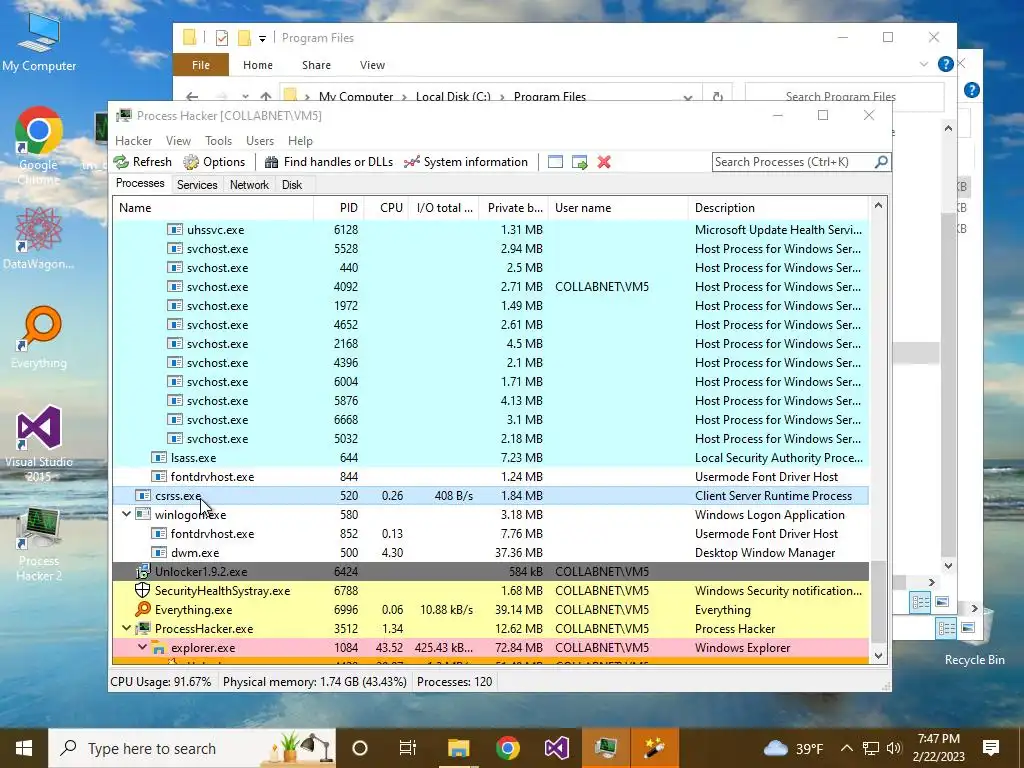Click the taskbar search box
Image resolution: width=1024 pixels, height=768 pixels.
[193, 748]
